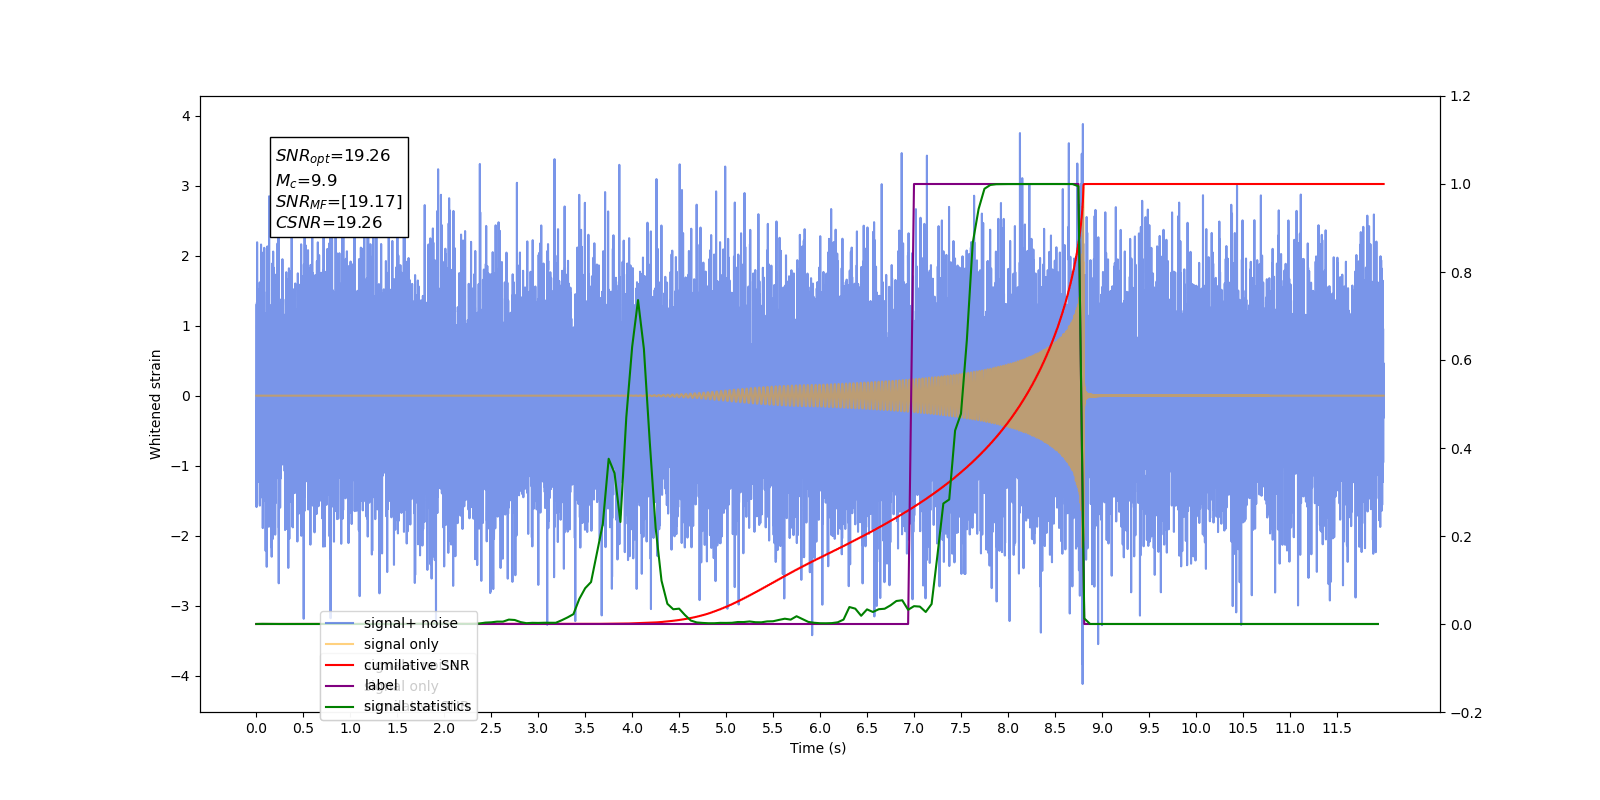The image size is (1600, 800).
Task: Click the 0.6 tick on right axis
Action: pyautogui.click(x=1460, y=361)
